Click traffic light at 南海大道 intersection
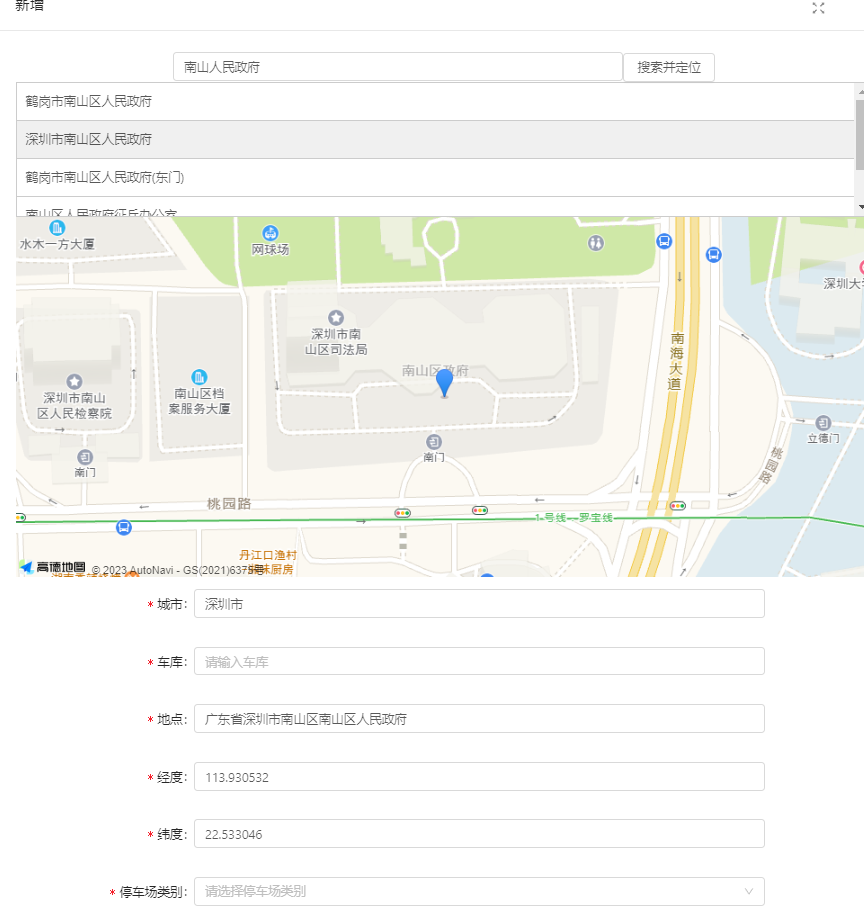 678,505
